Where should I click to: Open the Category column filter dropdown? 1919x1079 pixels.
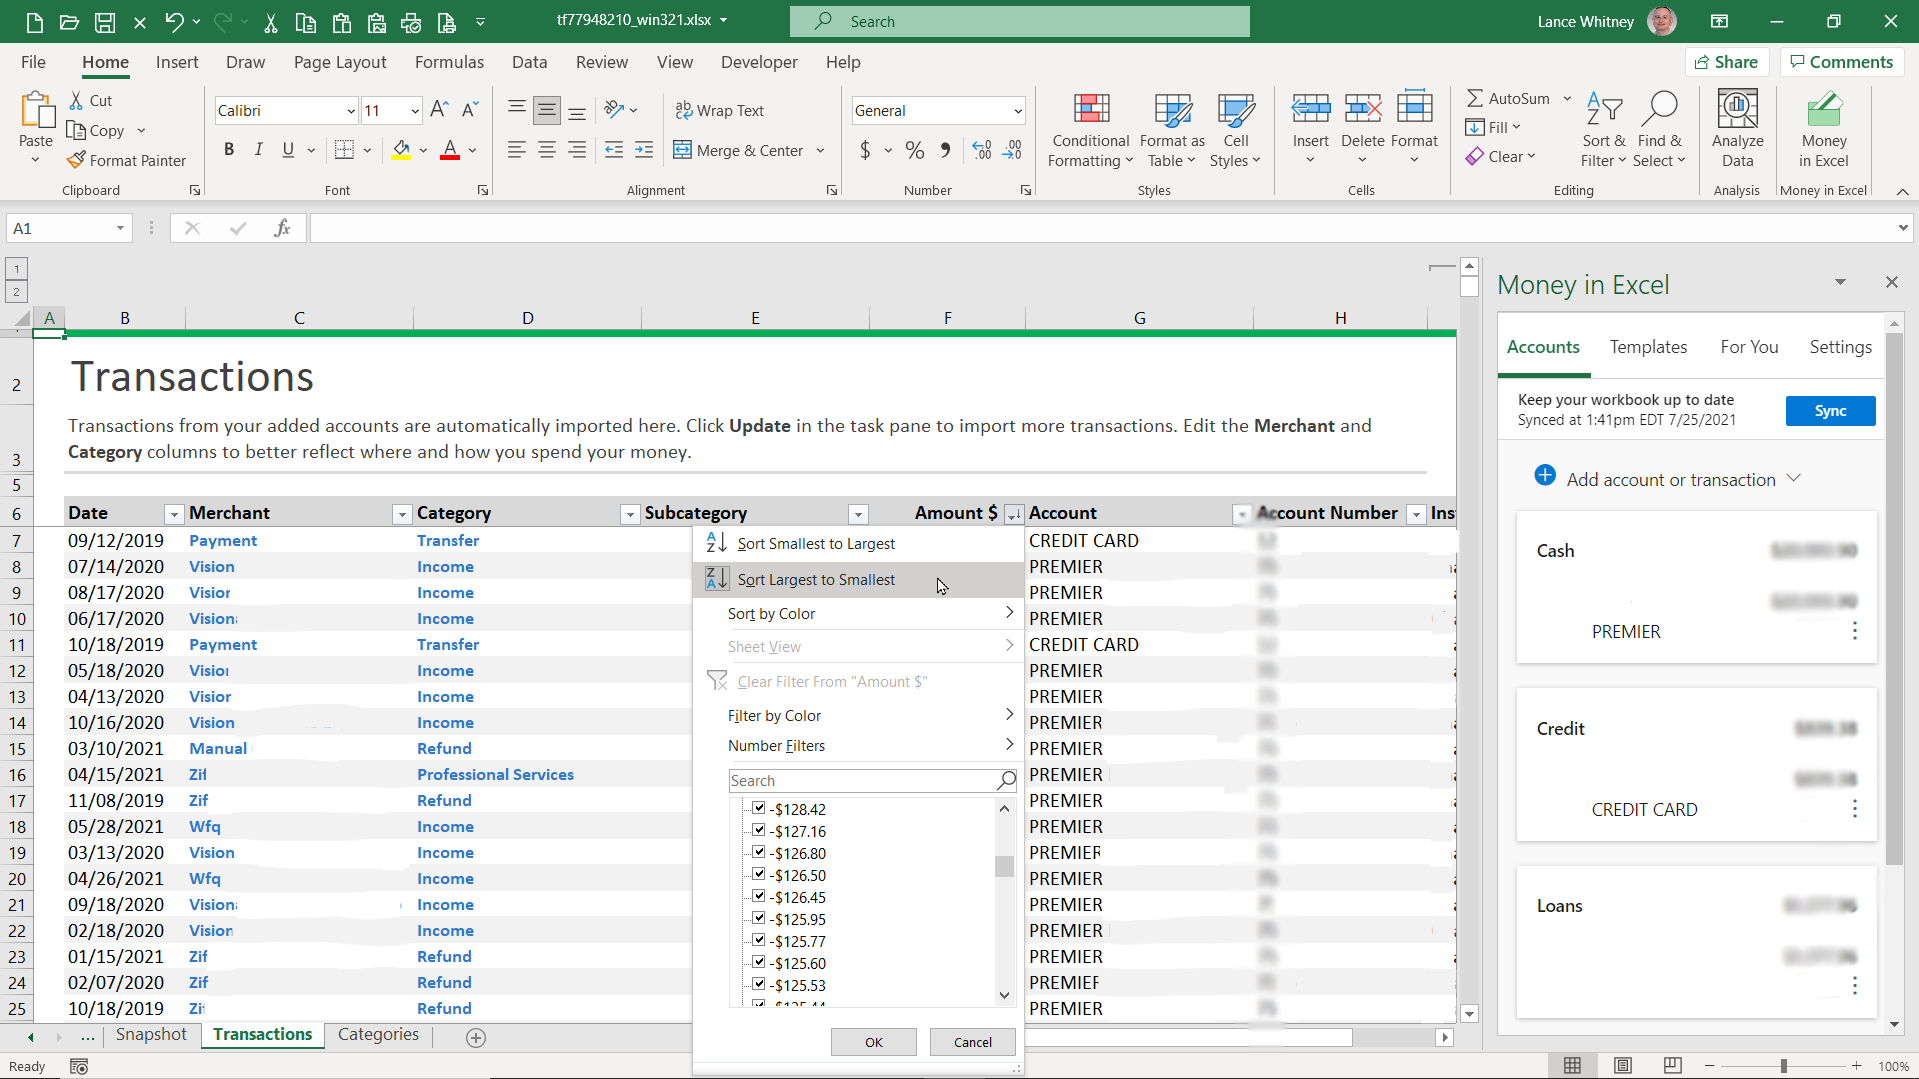(x=630, y=514)
